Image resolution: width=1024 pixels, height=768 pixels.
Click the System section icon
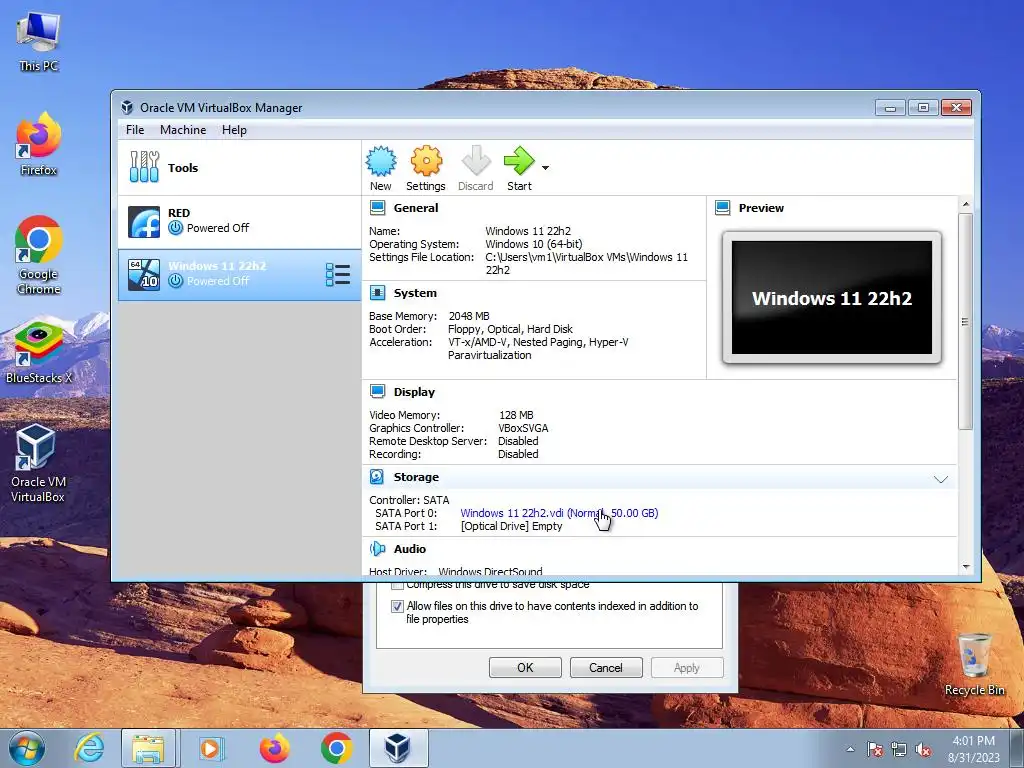(377, 293)
